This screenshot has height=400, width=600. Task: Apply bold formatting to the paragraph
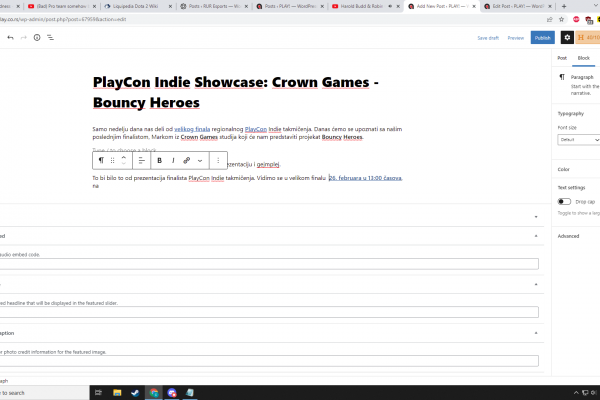160,160
